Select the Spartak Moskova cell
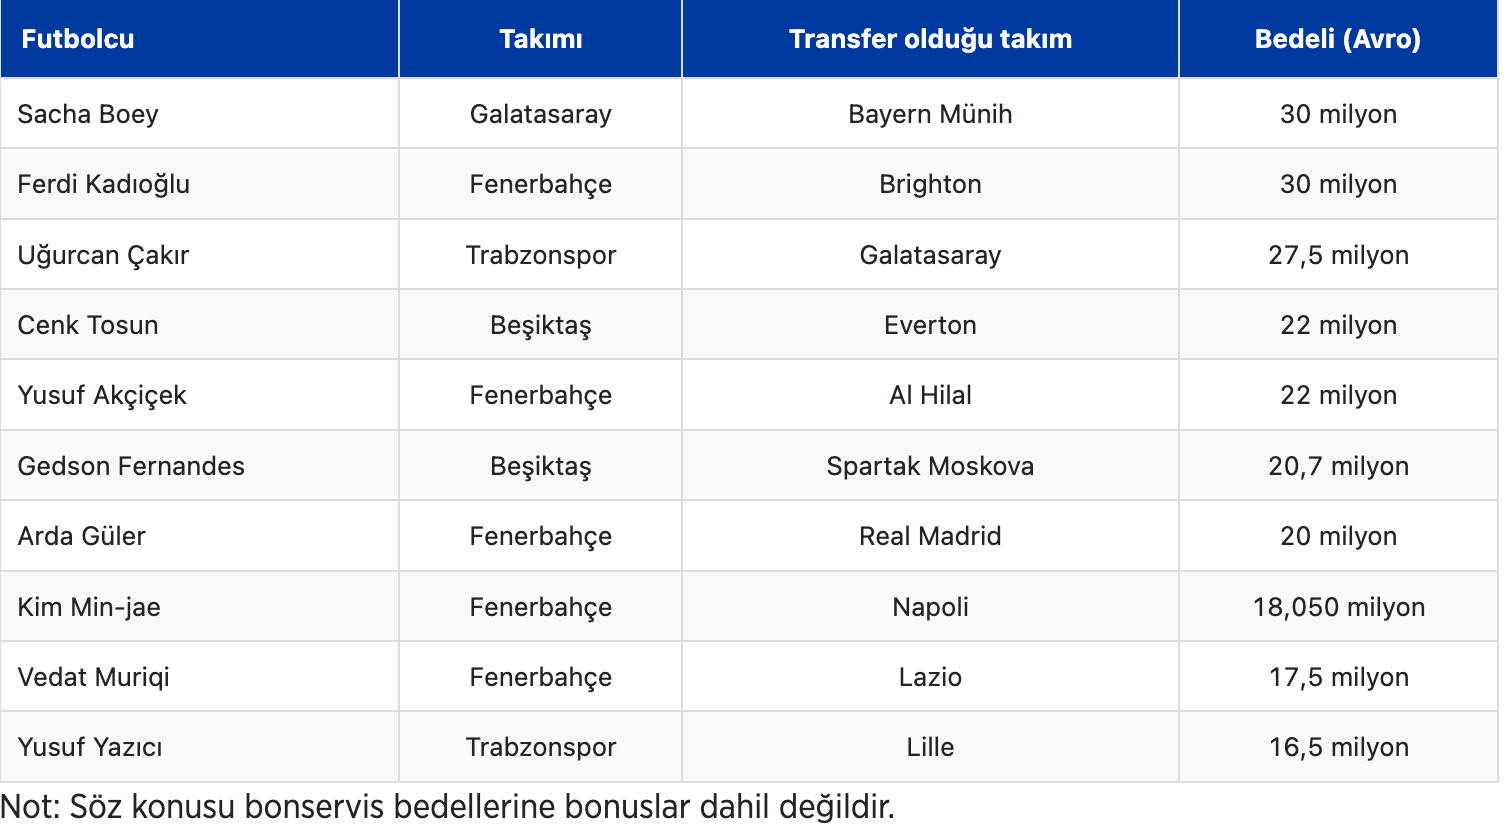1508x829 pixels. (930, 466)
